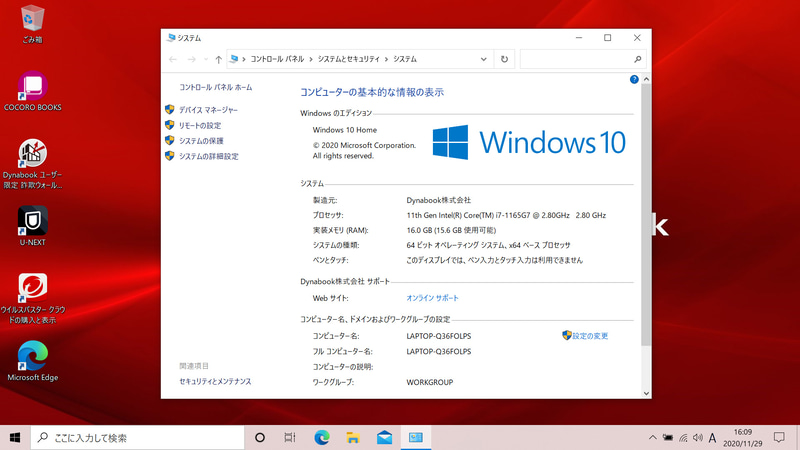
Task: Open Cortana circle icon on taskbar
Action: coord(260,438)
